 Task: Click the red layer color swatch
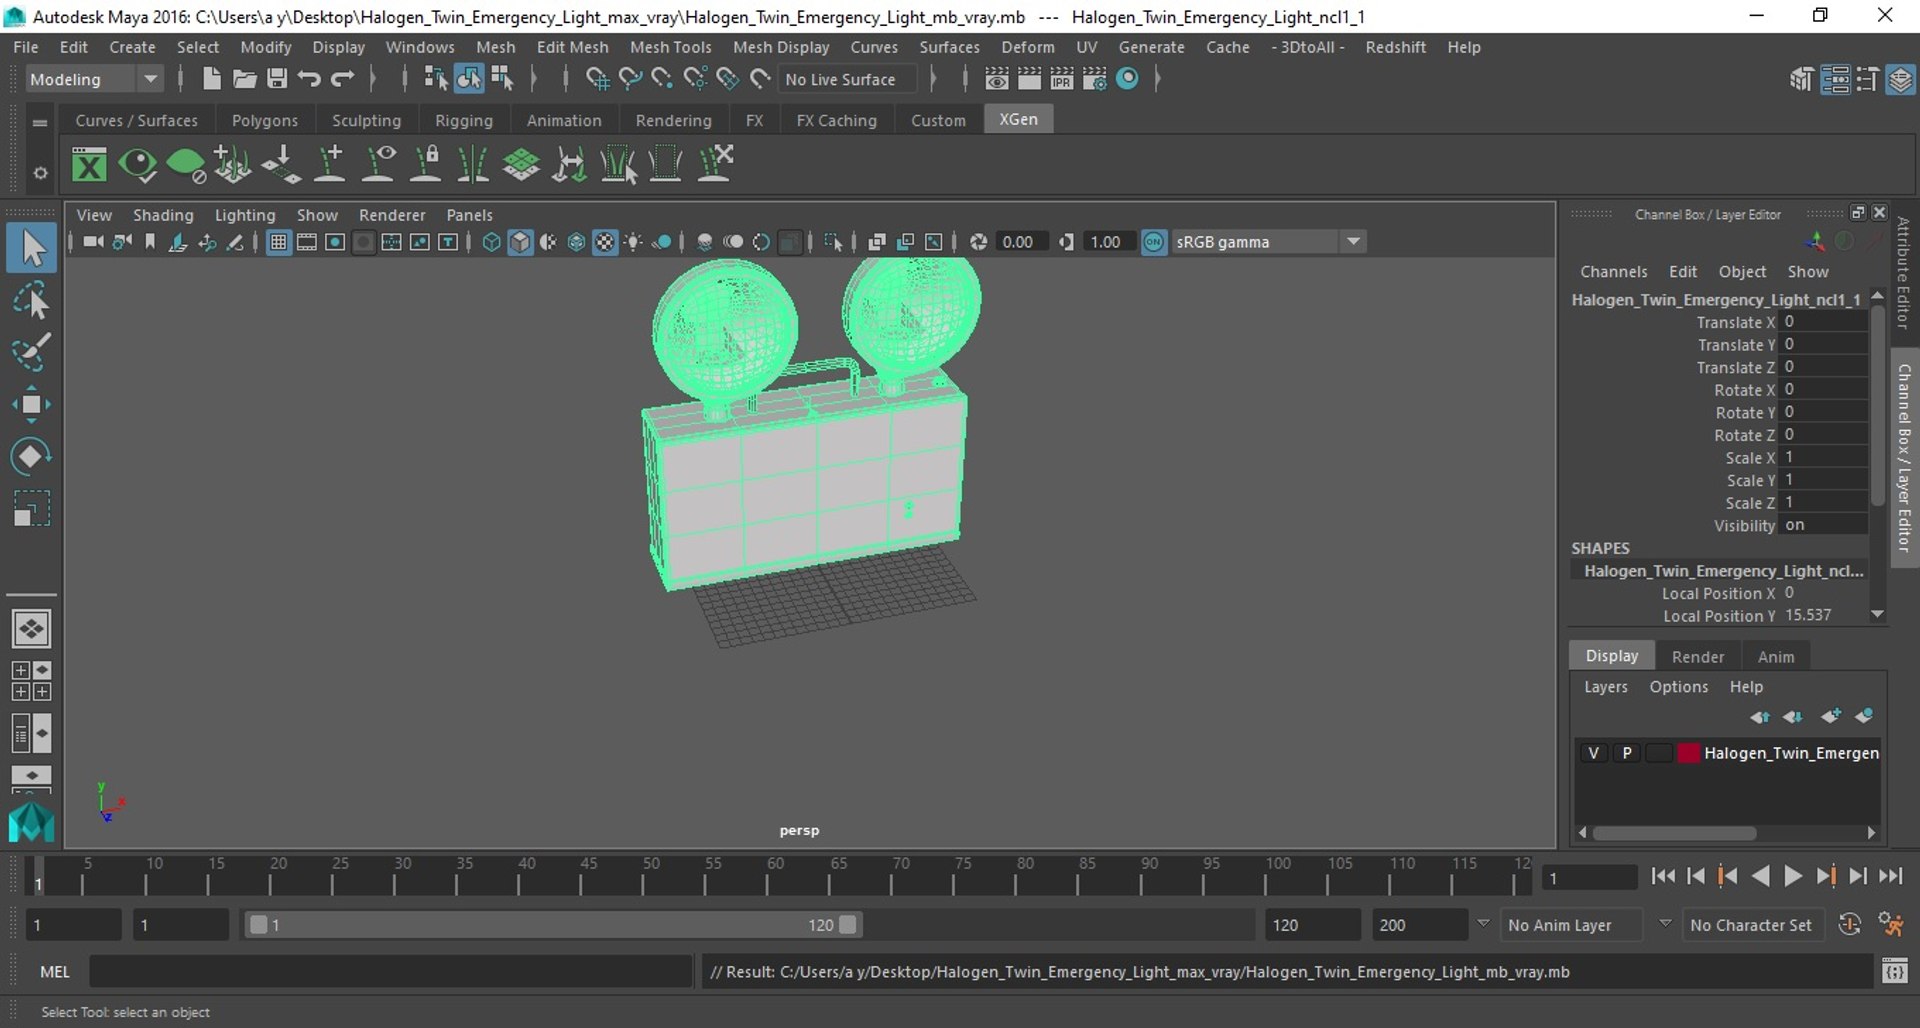point(1688,753)
